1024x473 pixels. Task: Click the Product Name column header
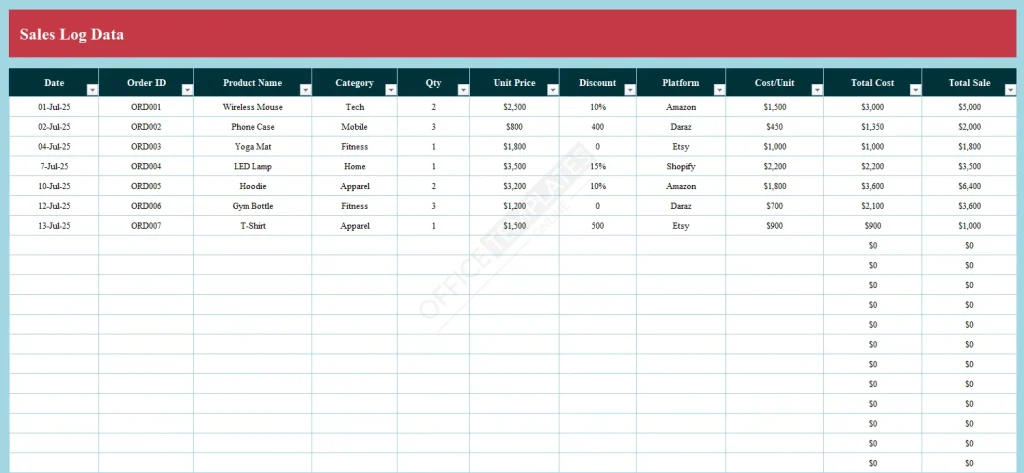click(x=253, y=82)
